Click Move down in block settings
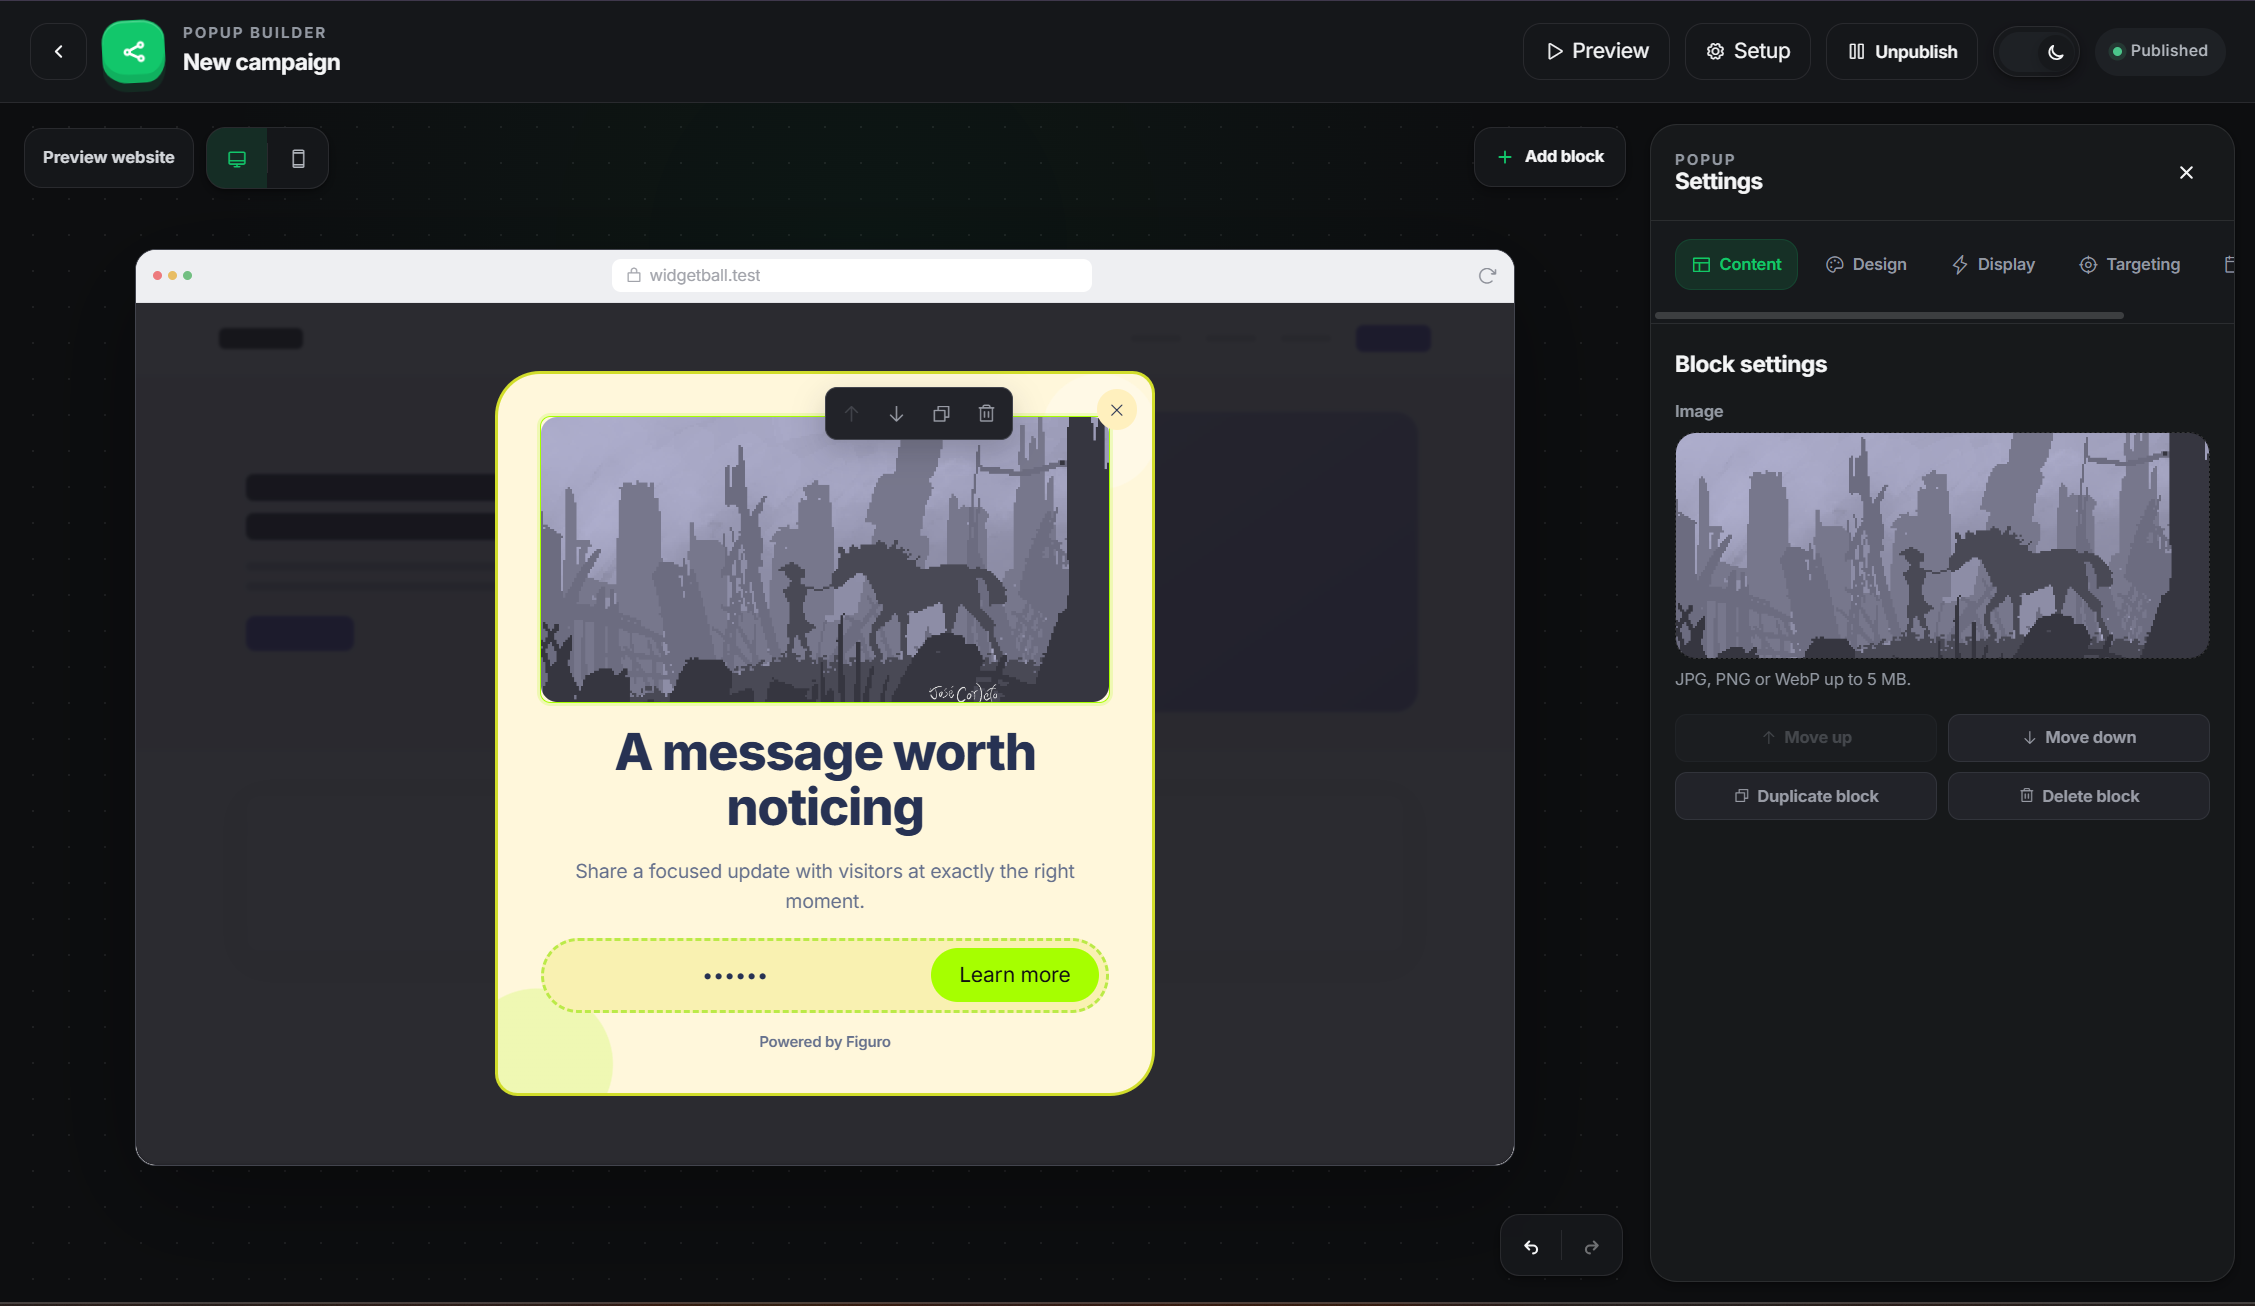Image resolution: width=2255 pixels, height=1306 pixels. pos(2079,738)
